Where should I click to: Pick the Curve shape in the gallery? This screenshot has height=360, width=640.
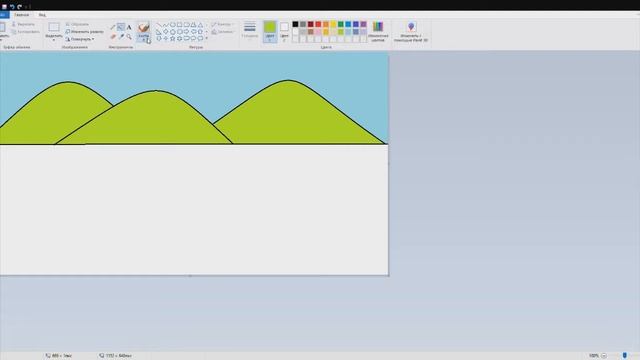(x=166, y=24)
